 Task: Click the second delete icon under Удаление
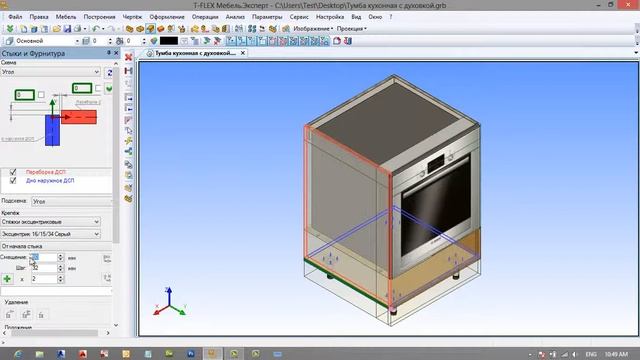click(x=26, y=314)
